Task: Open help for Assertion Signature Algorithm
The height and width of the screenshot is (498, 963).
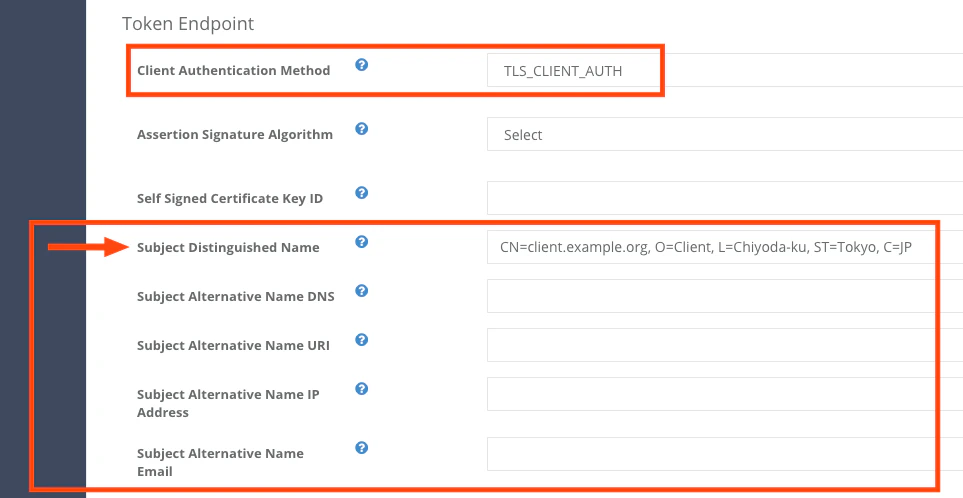Action: click(362, 128)
